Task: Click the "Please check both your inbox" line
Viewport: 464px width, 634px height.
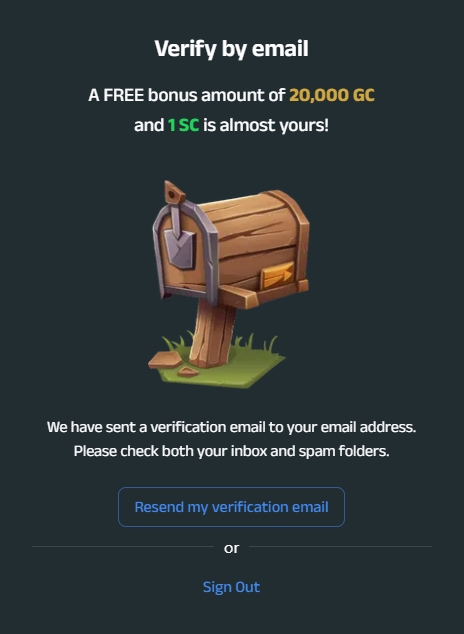Action: [231, 451]
